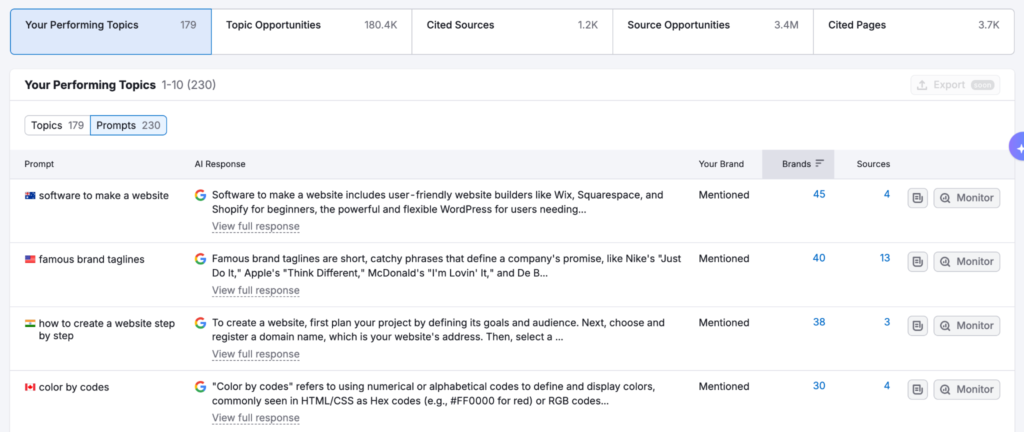Screen dimensions: 1024x432
Task: Click the details icon for 'software to make a website'
Action: click(x=918, y=198)
